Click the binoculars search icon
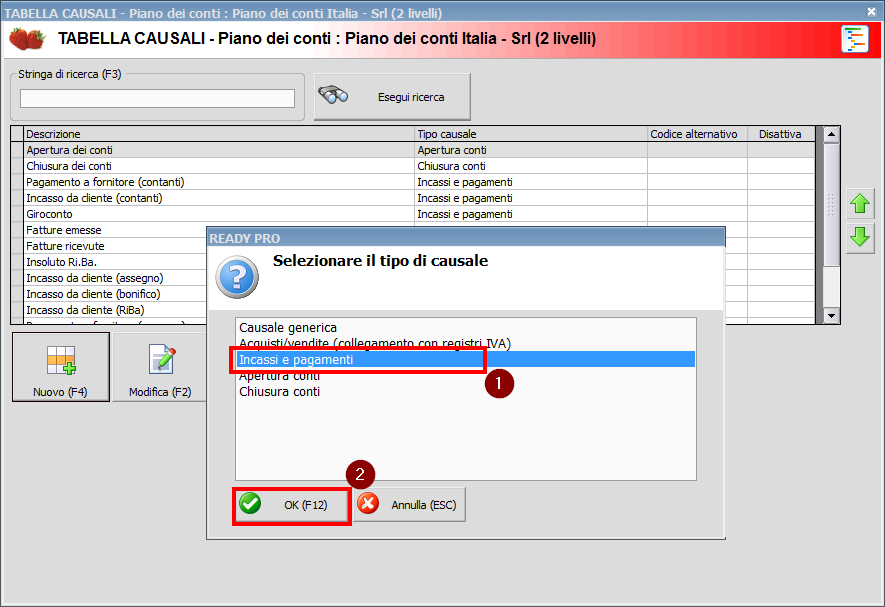Image resolution: width=885 pixels, height=607 pixels. coord(333,96)
